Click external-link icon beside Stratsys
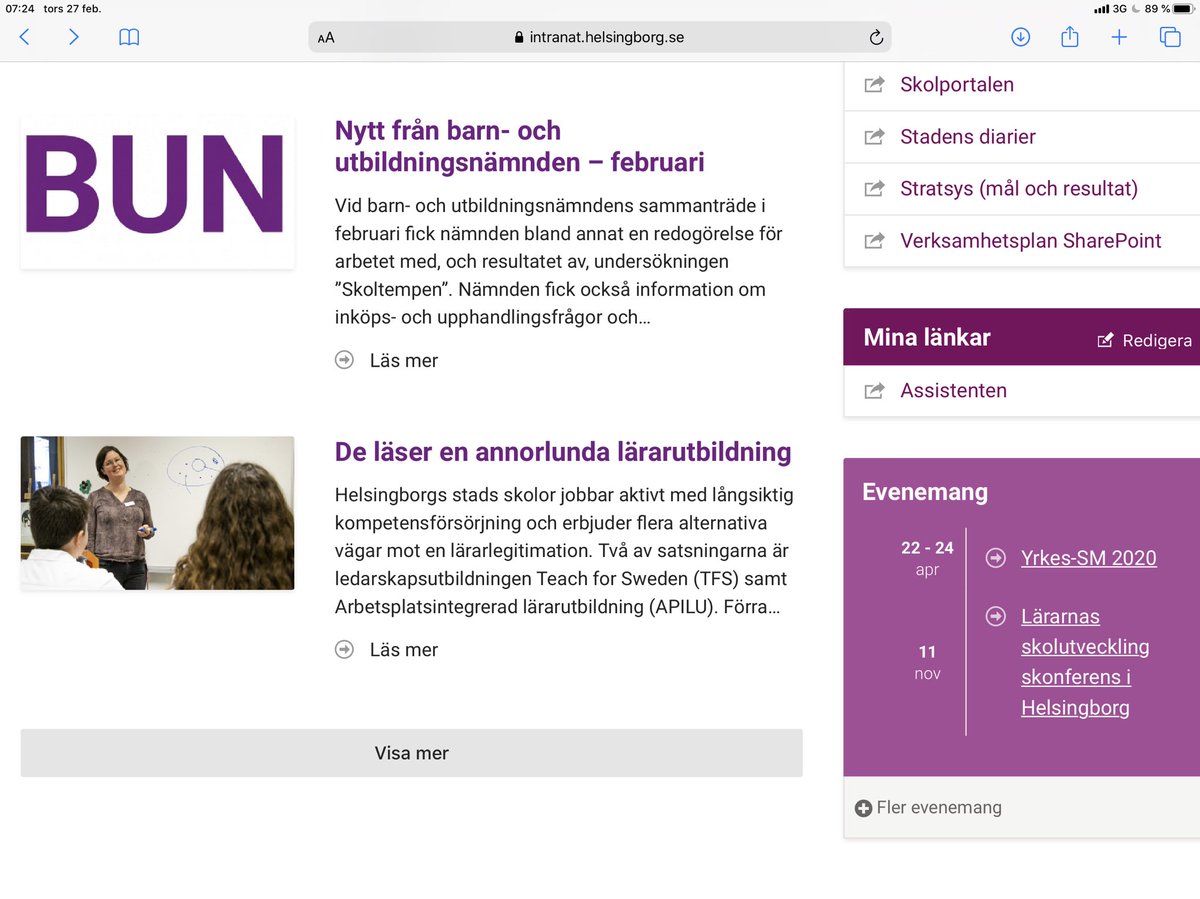This screenshot has height=899, width=1200. (874, 189)
